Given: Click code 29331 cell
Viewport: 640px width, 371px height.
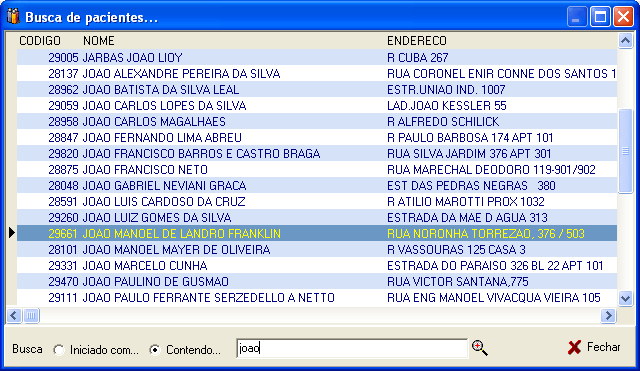Looking at the screenshot, I should [63, 266].
